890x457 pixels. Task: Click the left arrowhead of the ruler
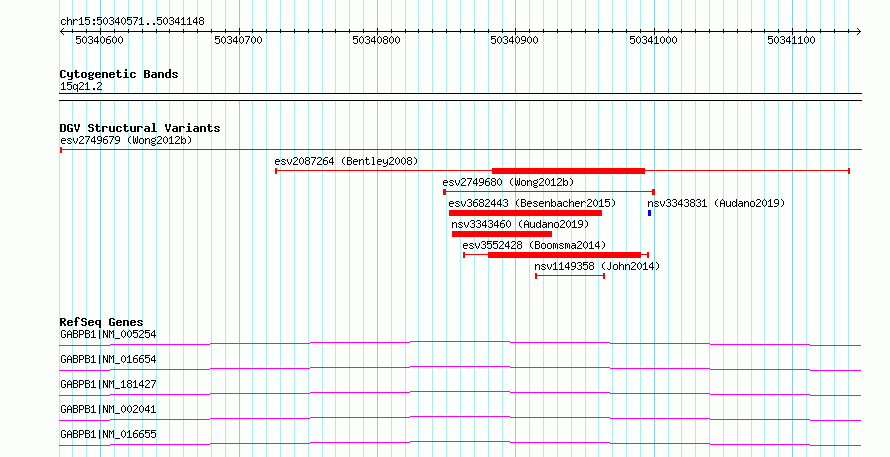(x=62, y=32)
